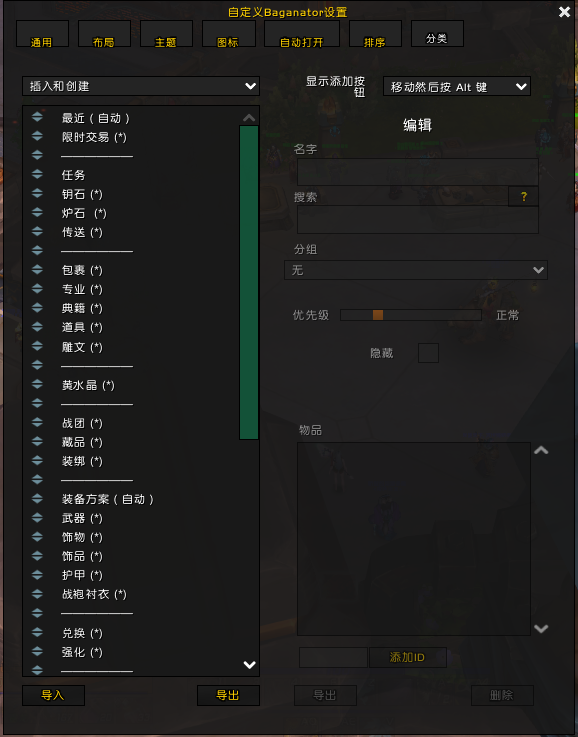The height and width of the screenshot is (737, 578).
Task: Click the reorder handle beside 战袍衬衣
Action: [x=37, y=594]
